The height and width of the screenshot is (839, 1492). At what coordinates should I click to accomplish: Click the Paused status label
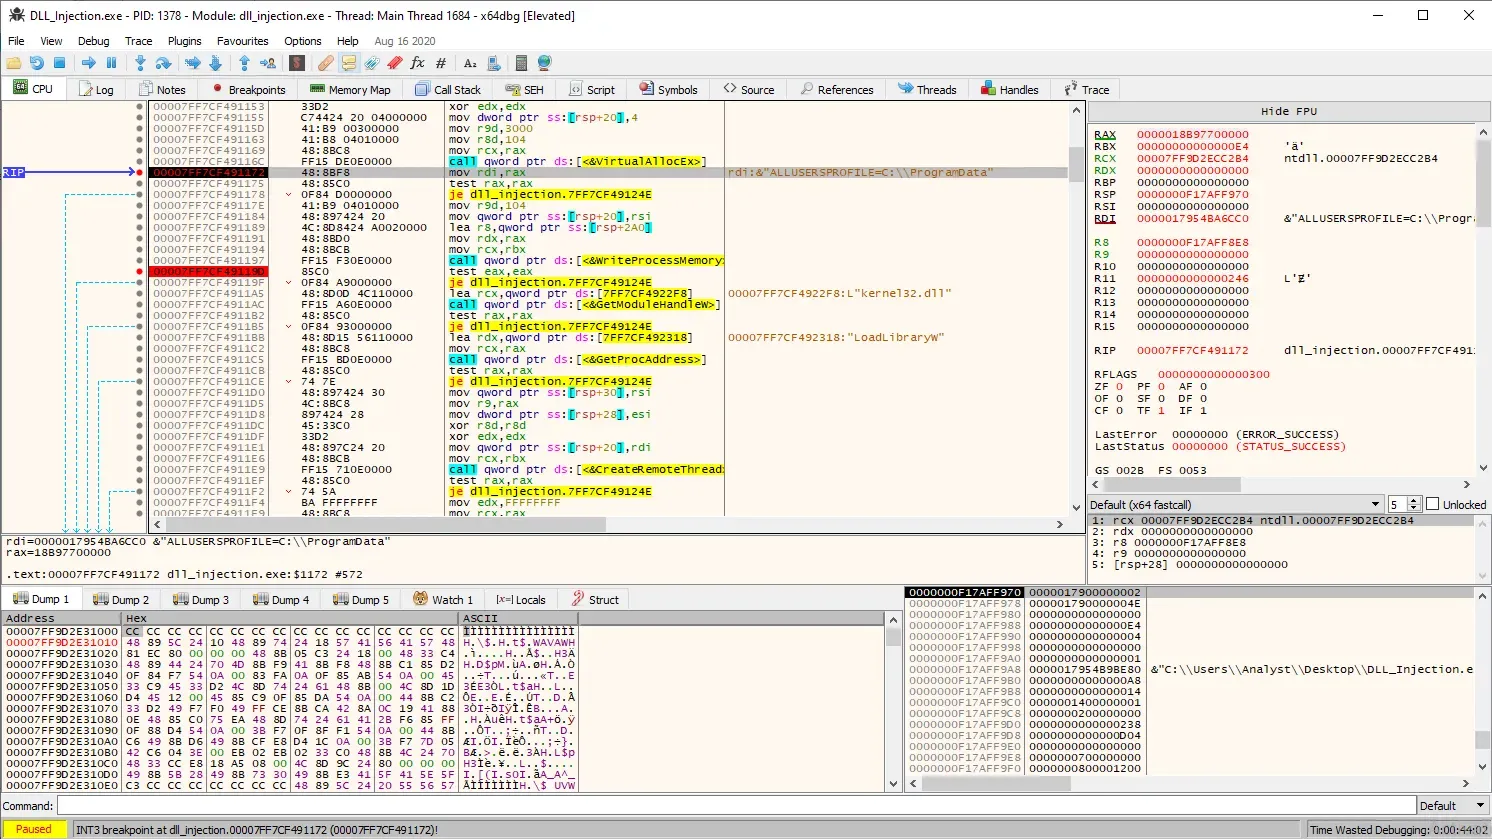pyautogui.click(x=33, y=829)
